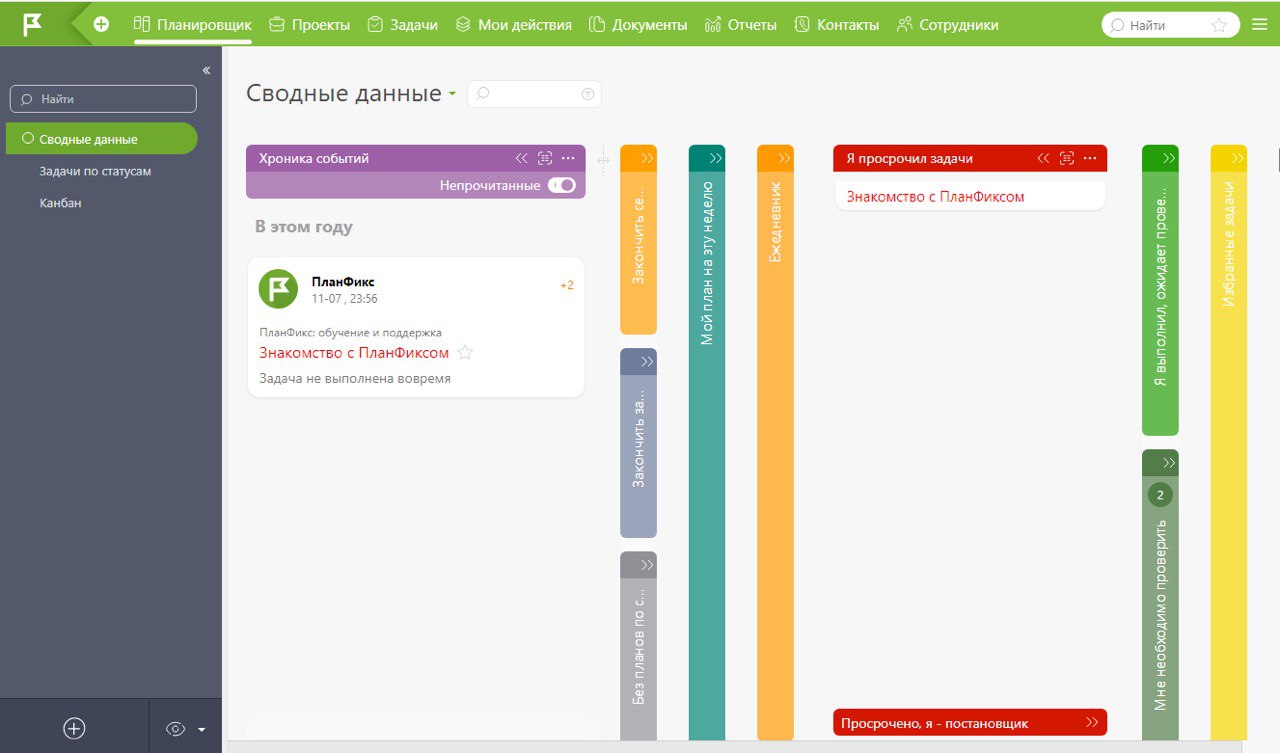Image resolution: width=1280 pixels, height=753 pixels.
Task: Select Канбан in the sidebar
Action: pyautogui.click(x=60, y=203)
